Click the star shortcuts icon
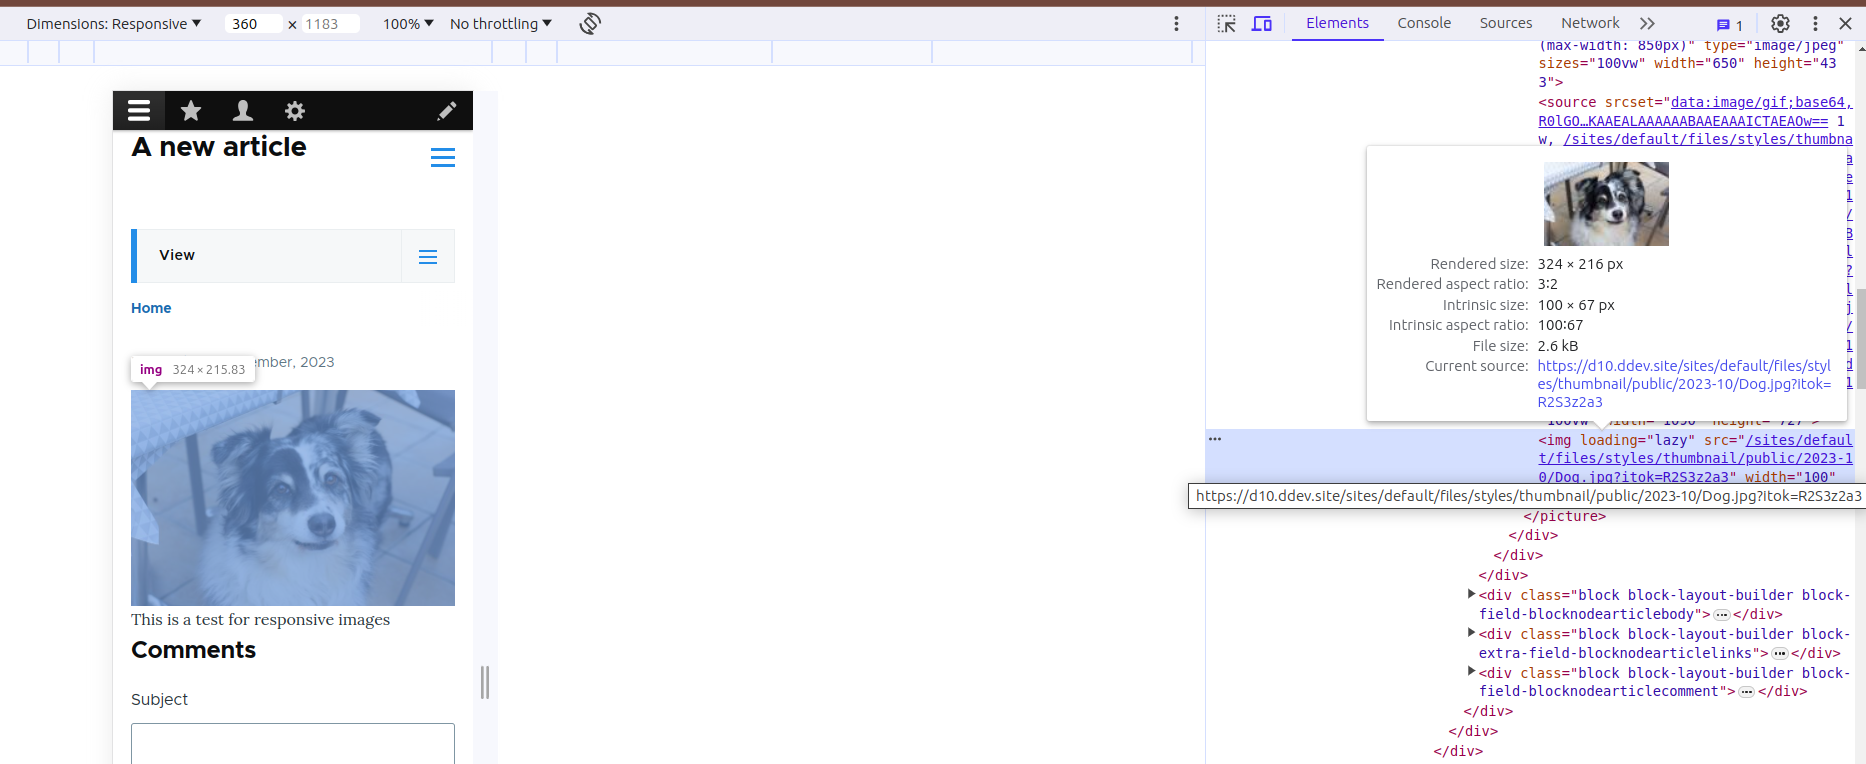Image resolution: width=1866 pixels, height=764 pixels. pos(191,110)
